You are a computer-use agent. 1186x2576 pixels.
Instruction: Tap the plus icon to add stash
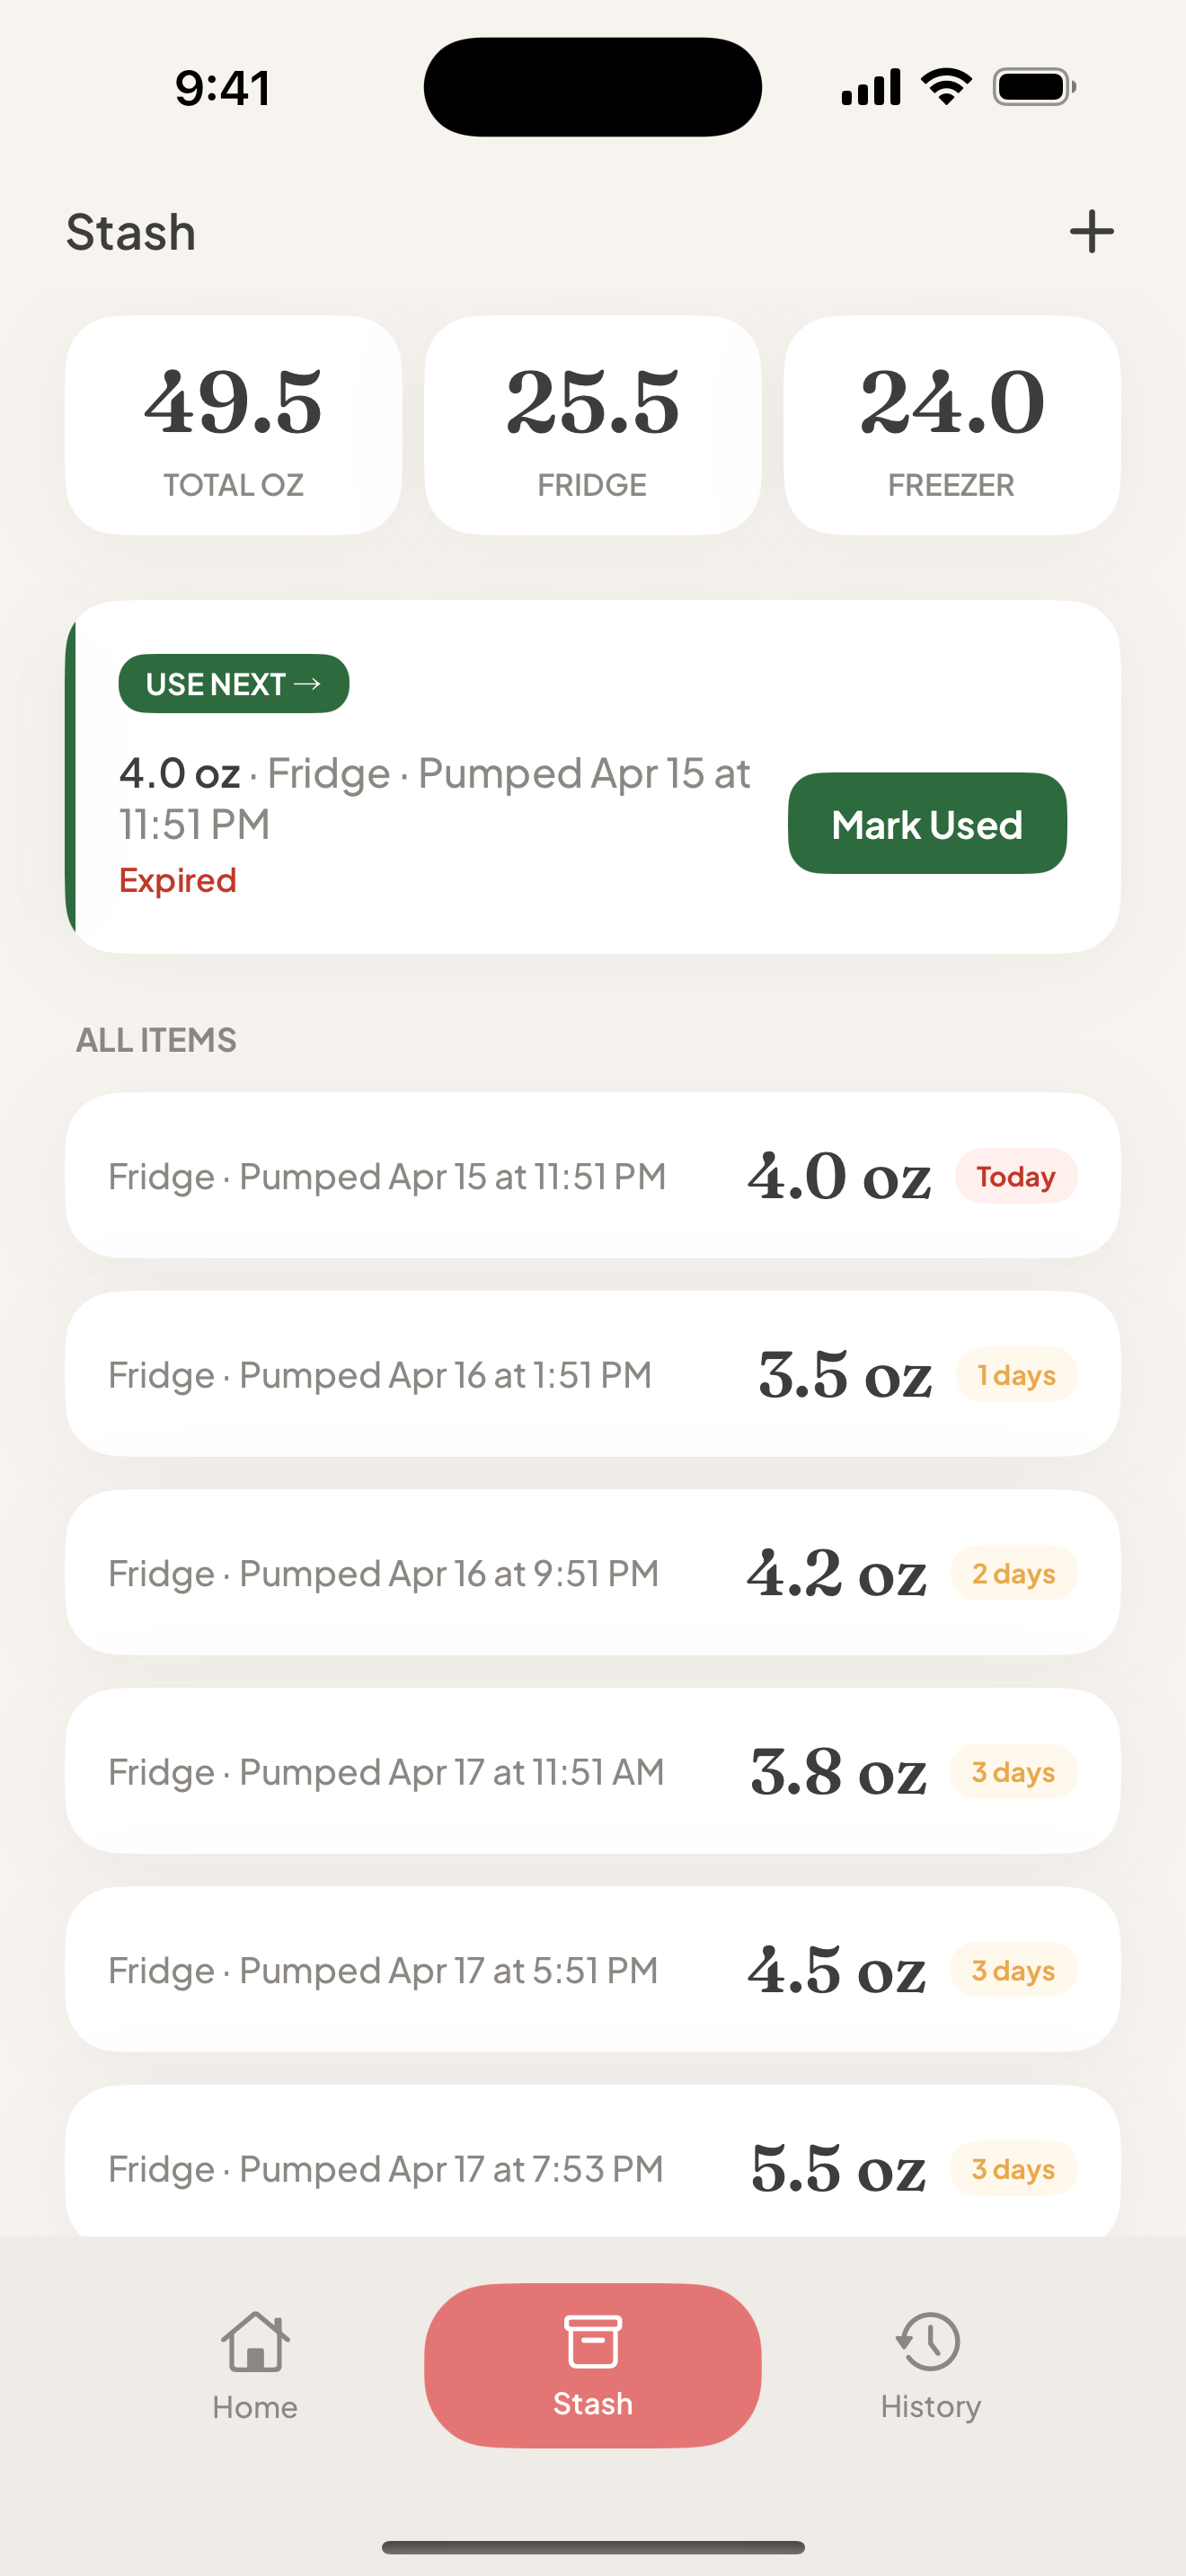(1091, 232)
